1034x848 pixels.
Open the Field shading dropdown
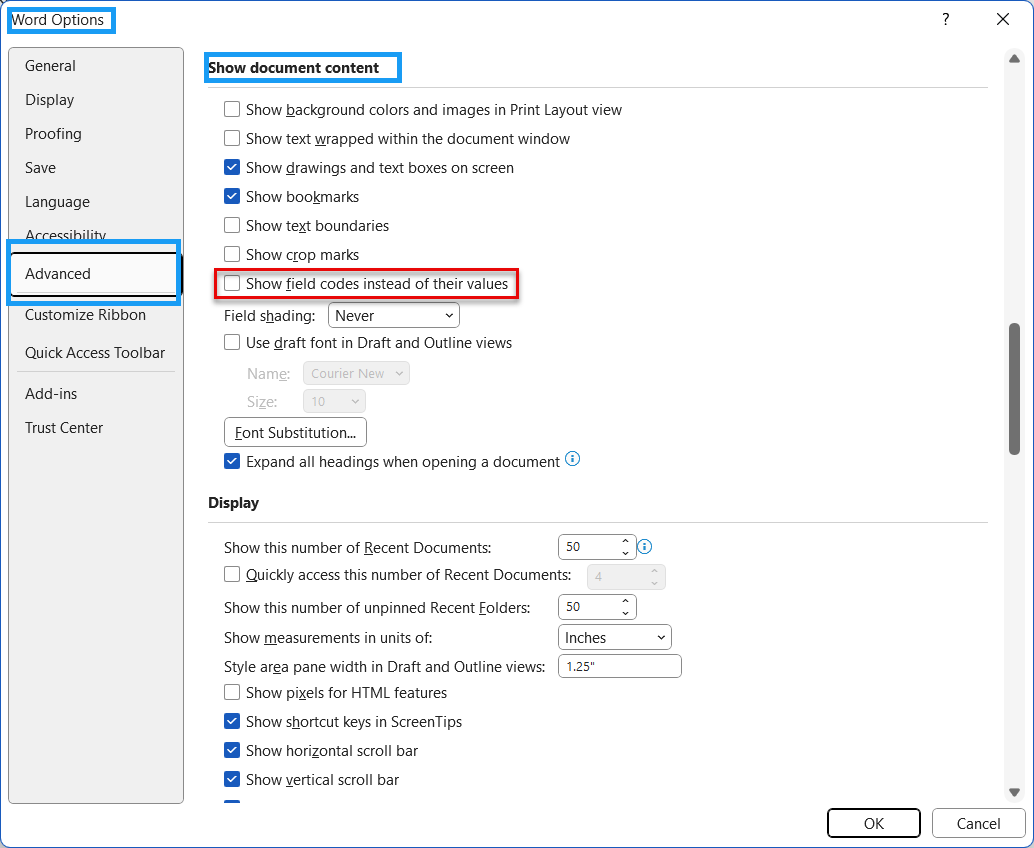point(394,316)
